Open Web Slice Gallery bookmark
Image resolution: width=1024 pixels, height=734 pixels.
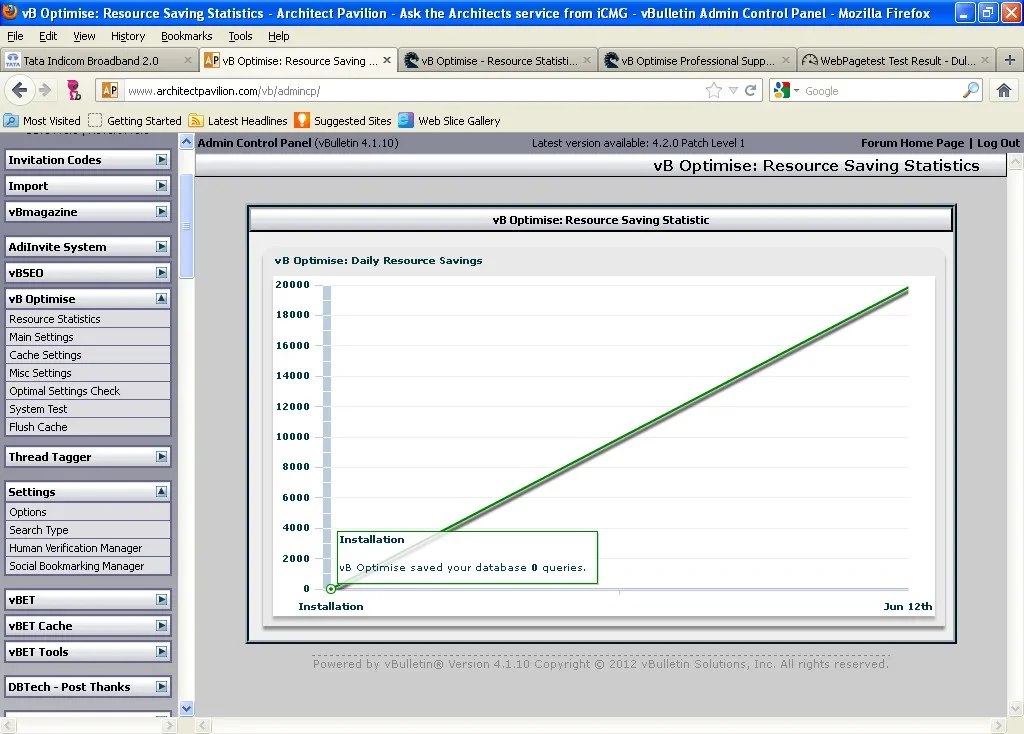[x=449, y=121]
